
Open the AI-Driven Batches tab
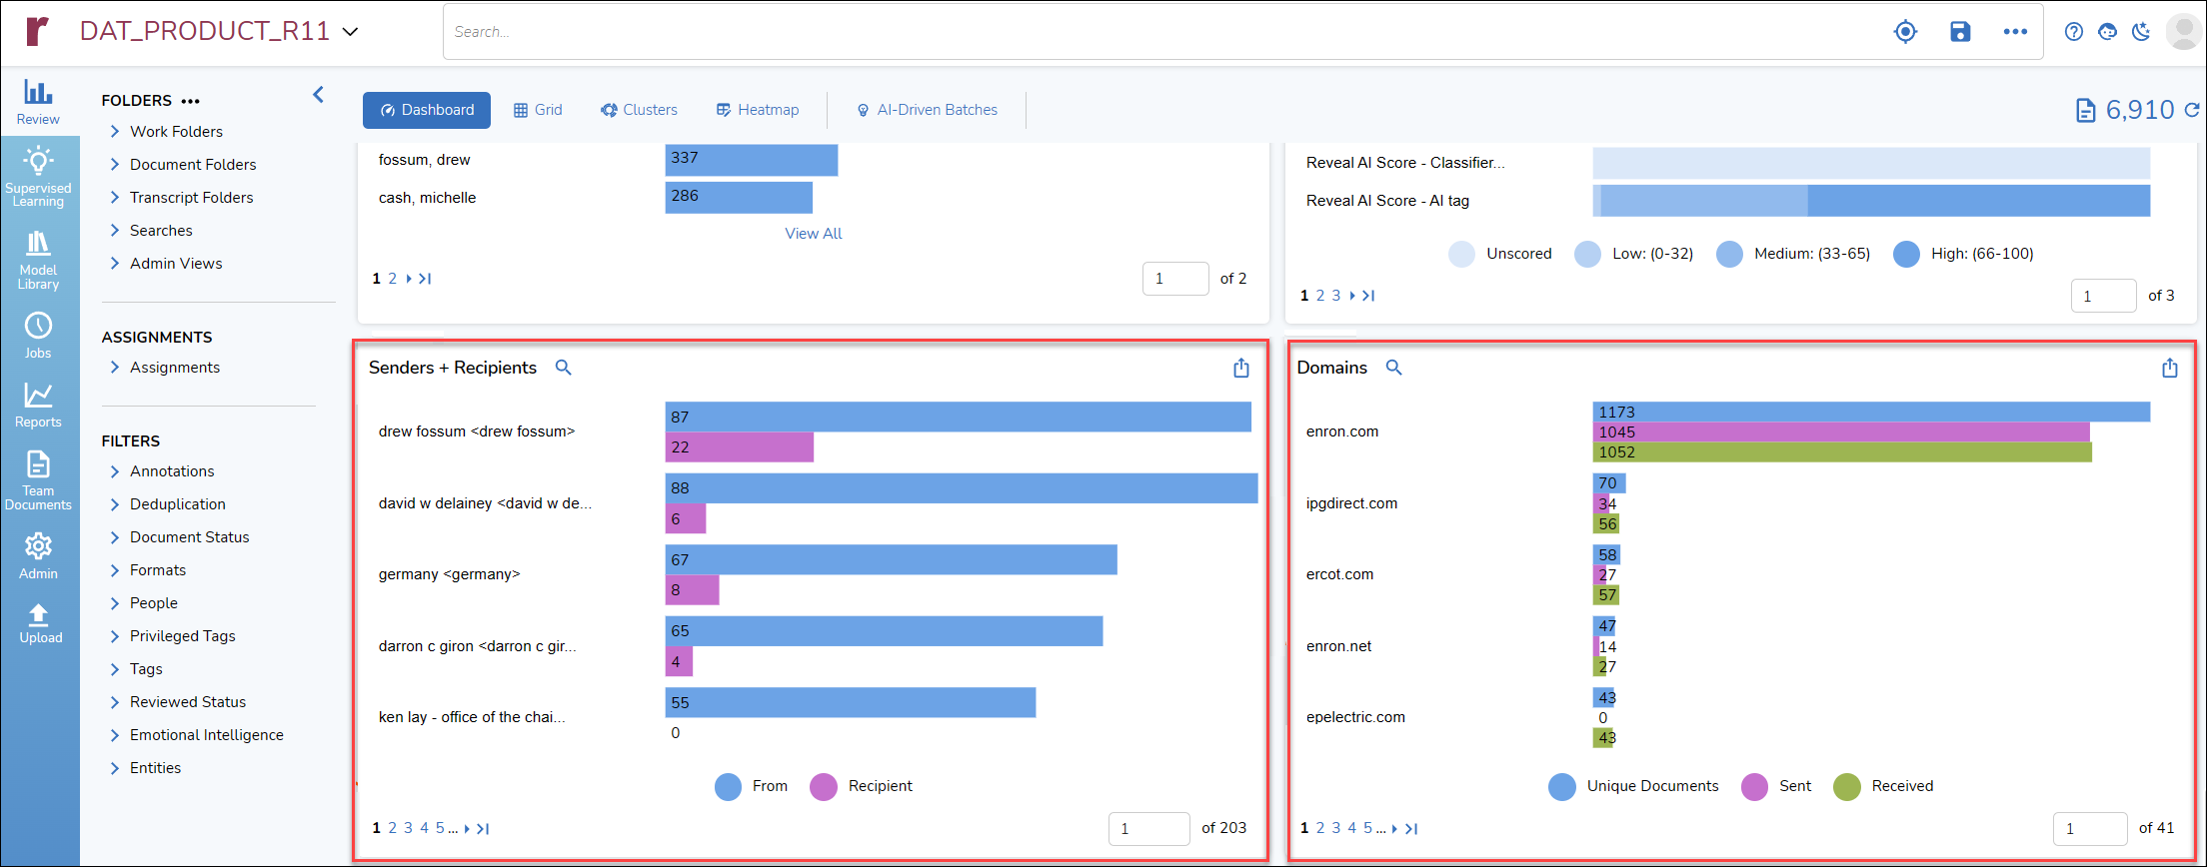pos(927,110)
